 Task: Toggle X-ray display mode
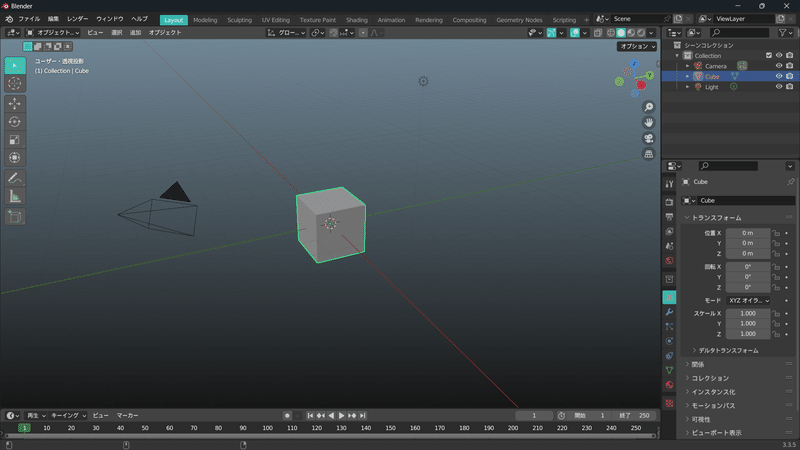click(598, 33)
